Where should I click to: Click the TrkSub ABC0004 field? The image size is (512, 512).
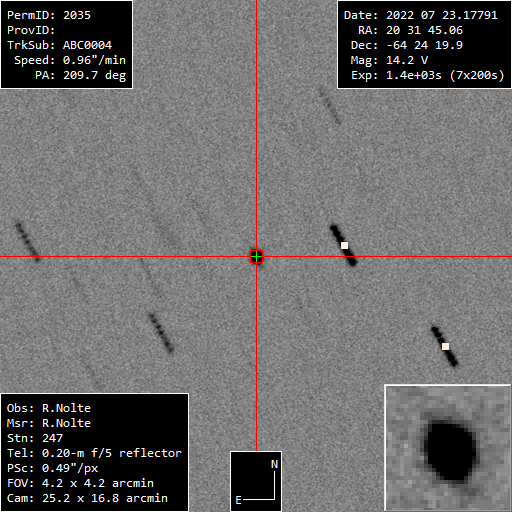(x=59, y=45)
